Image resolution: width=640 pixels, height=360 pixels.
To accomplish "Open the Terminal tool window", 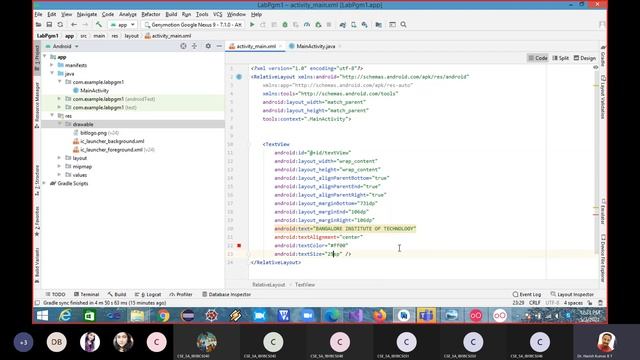I will pos(87,294).
